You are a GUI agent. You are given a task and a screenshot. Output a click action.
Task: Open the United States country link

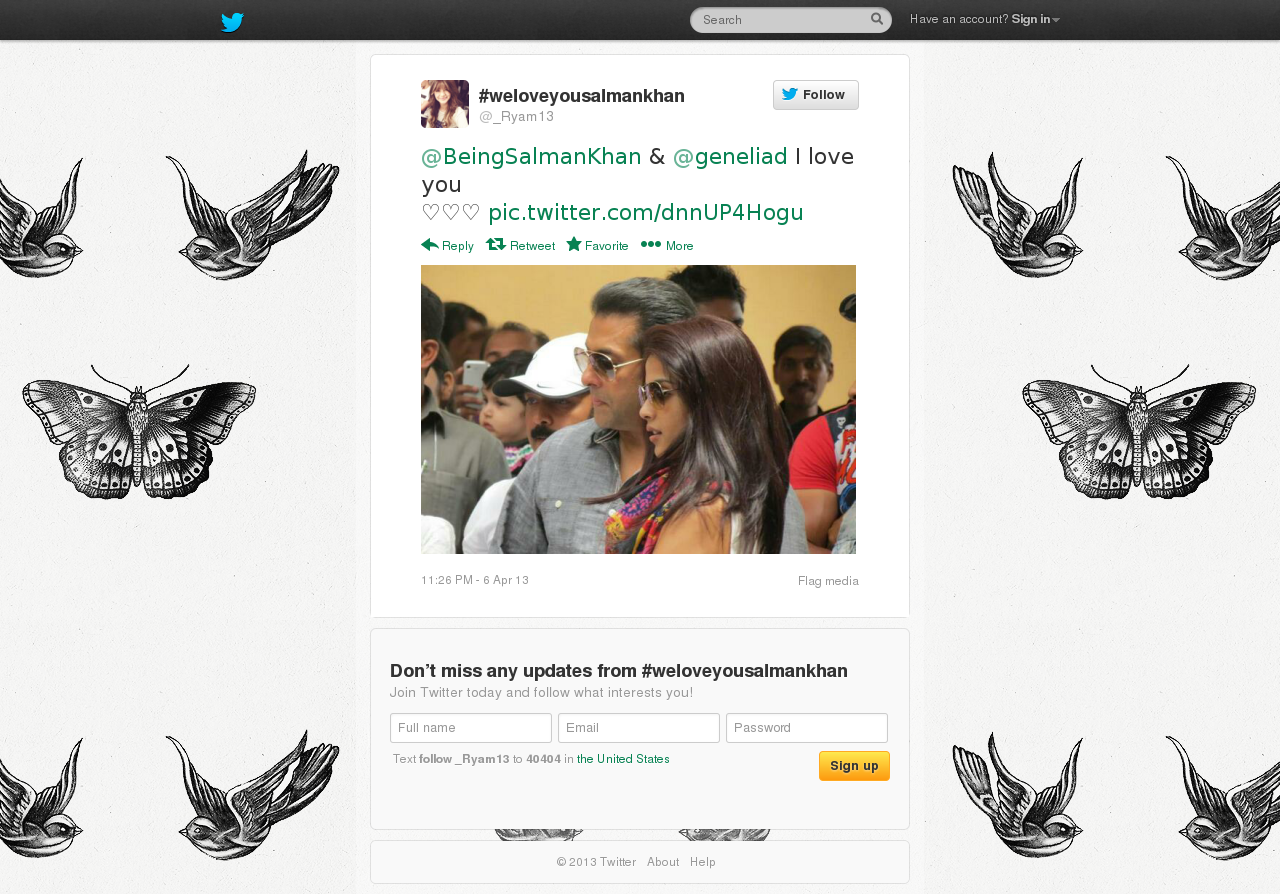pos(623,759)
